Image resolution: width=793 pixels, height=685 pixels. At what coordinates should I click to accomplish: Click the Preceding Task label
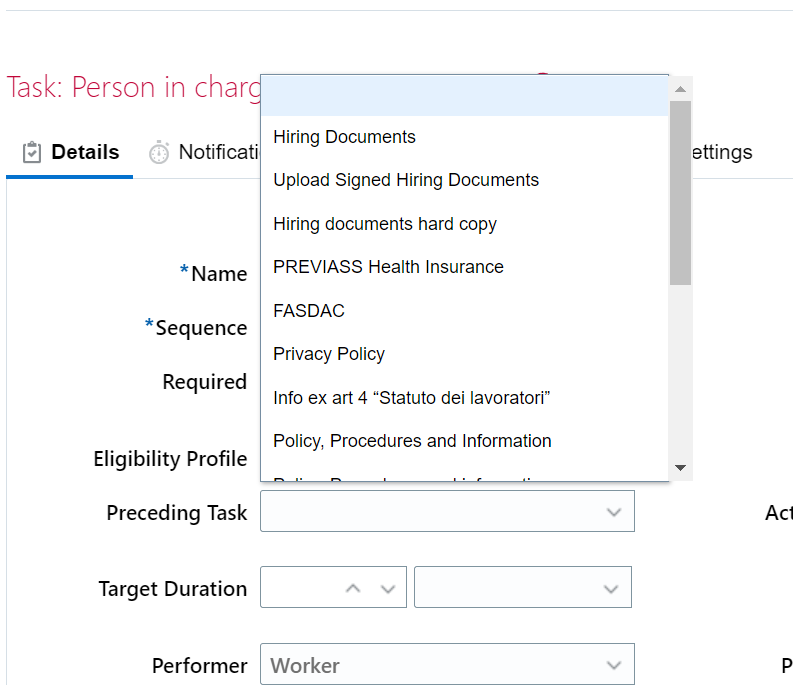click(x=177, y=513)
